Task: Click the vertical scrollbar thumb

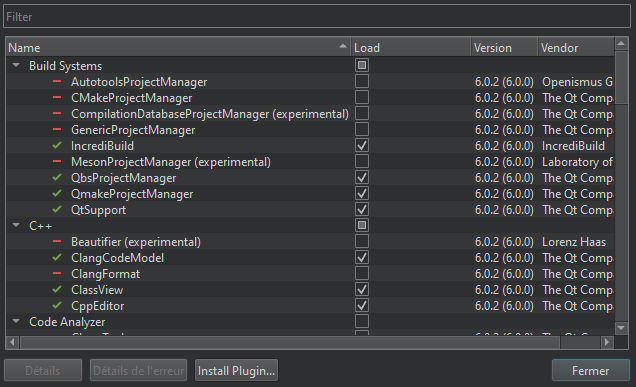Action: [x=621, y=77]
